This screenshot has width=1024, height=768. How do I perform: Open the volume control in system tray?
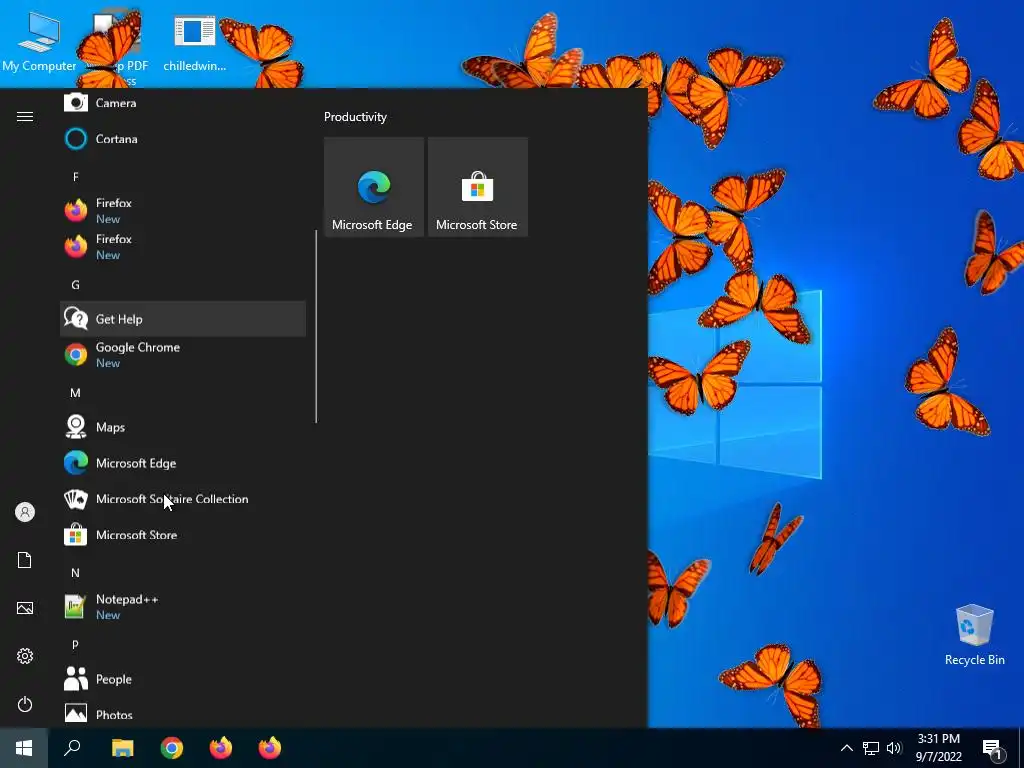click(894, 748)
